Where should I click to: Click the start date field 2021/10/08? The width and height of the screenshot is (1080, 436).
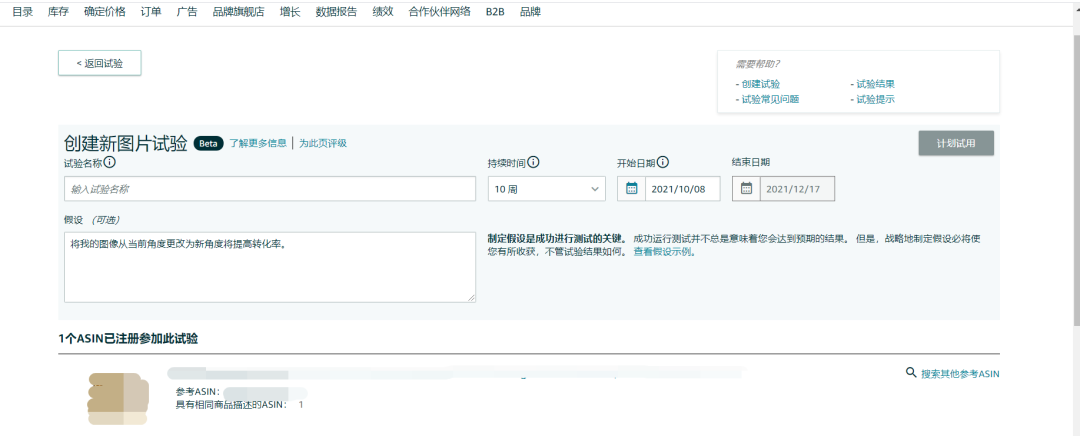tap(683, 189)
